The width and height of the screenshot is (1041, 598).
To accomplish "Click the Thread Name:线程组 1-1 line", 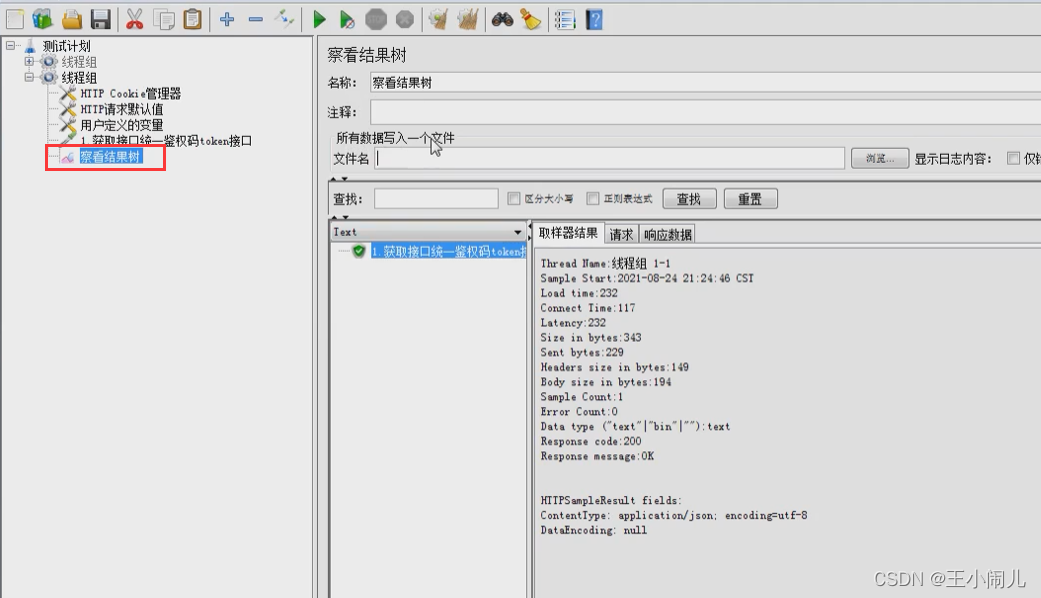I will (x=605, y=263).
